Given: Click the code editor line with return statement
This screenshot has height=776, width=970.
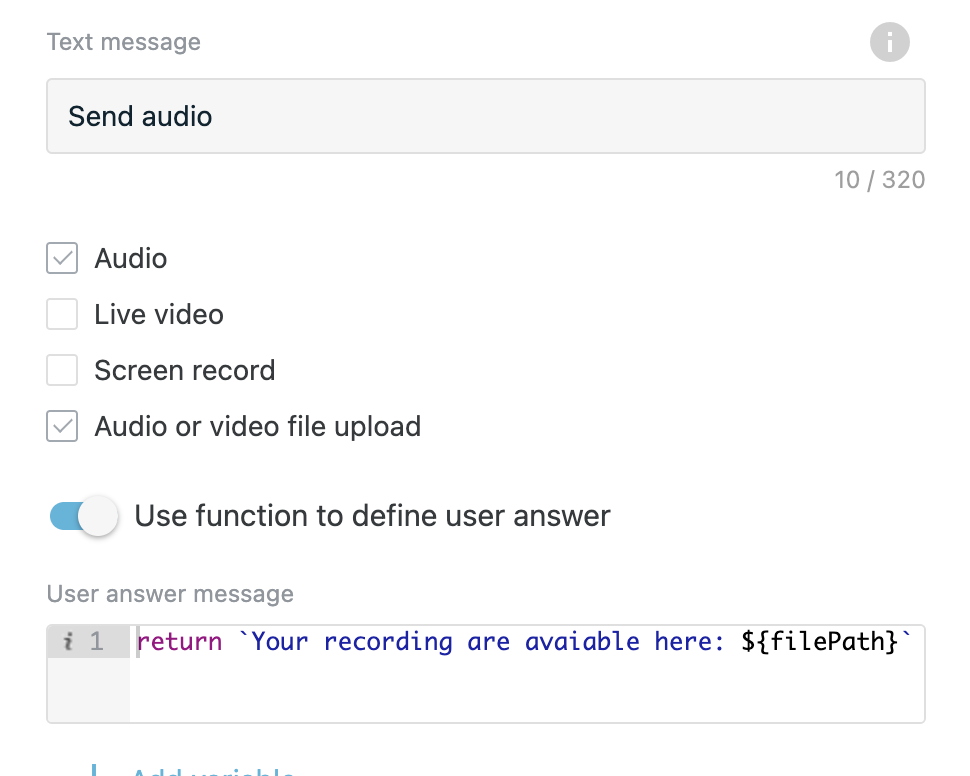Looking at the screenshot, I should tap(525, 641).
